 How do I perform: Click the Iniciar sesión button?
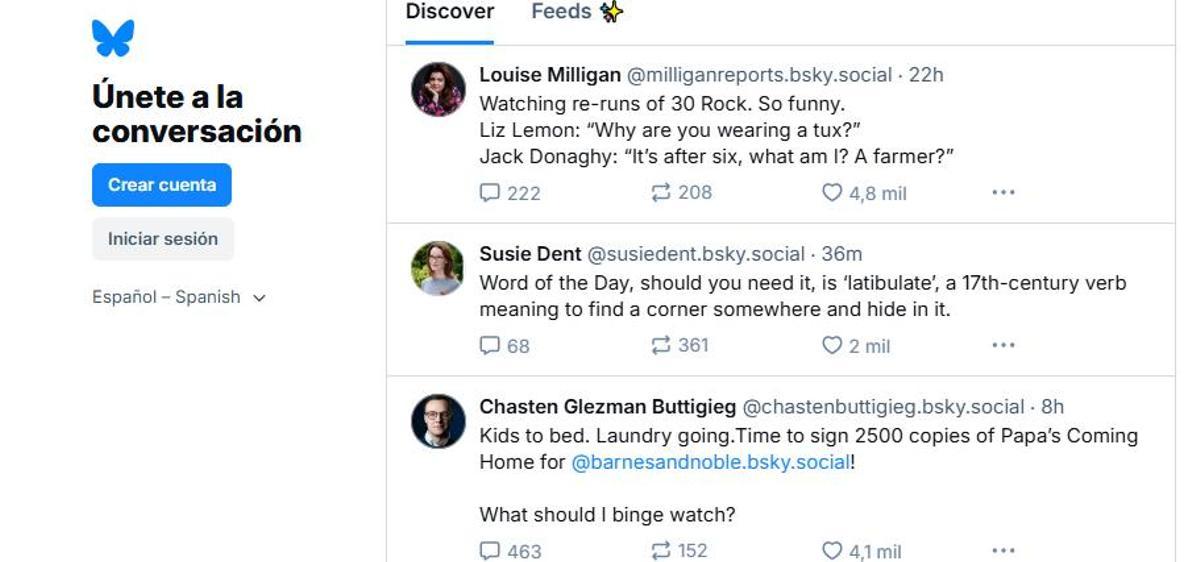pos(163,239)
